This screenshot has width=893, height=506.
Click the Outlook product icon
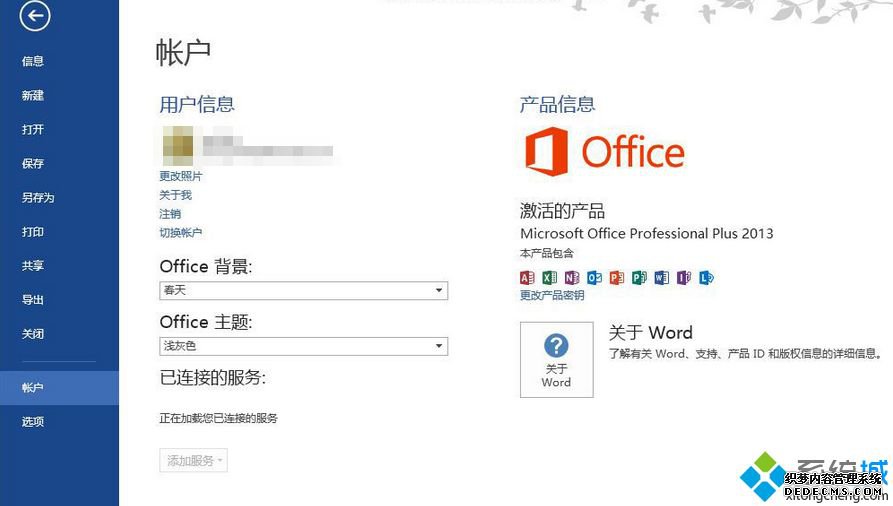595,278
